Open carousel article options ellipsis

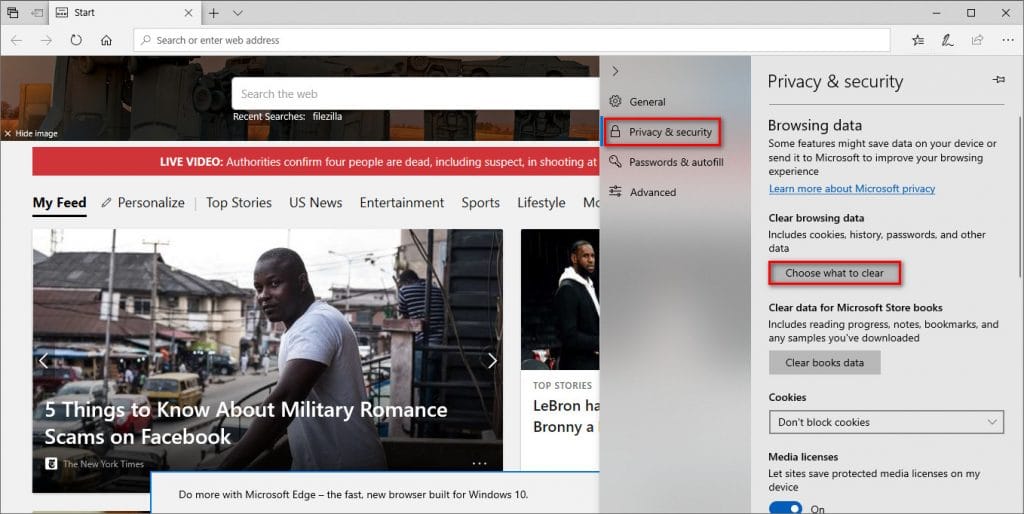[x=479, y=463]
